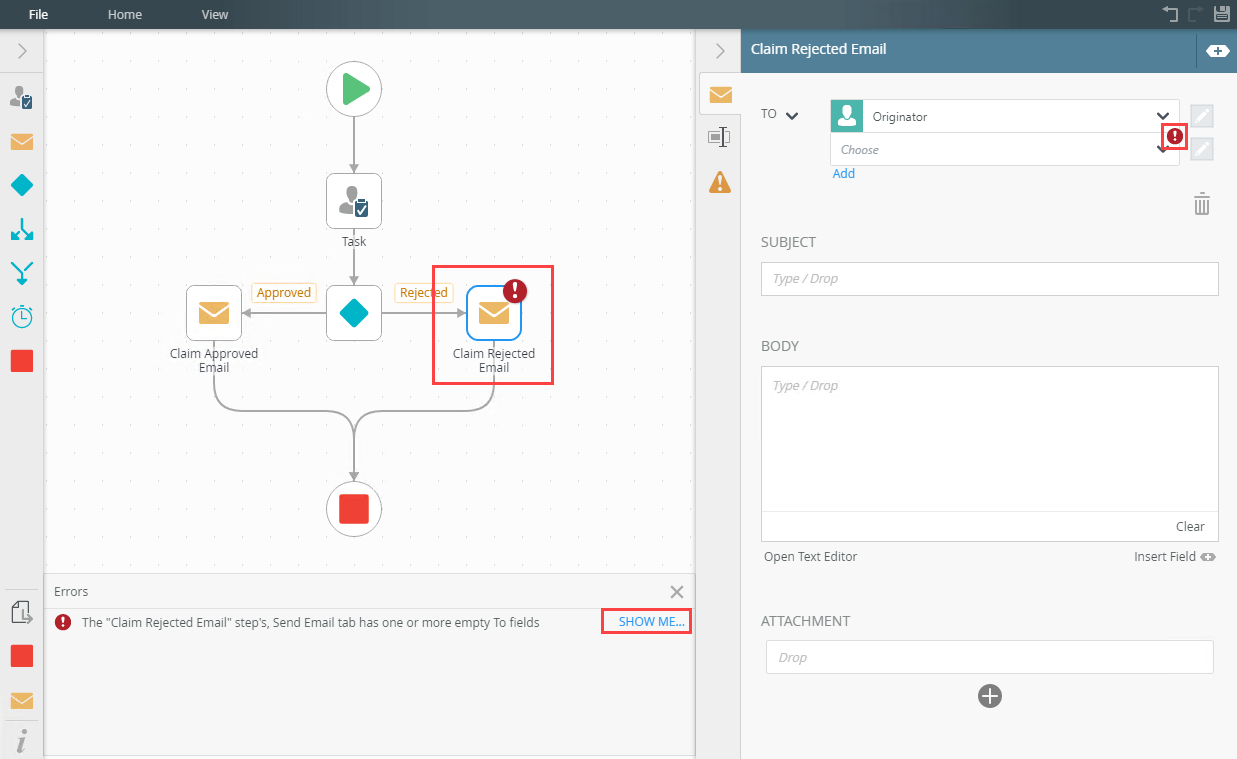
Task: Select the Claim Approved Email step
Action: pos(214,313)
